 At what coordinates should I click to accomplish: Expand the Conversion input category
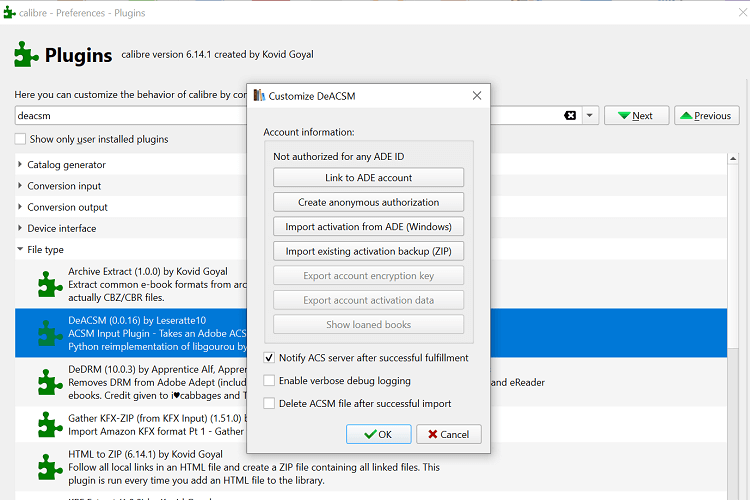click(20, 185)
